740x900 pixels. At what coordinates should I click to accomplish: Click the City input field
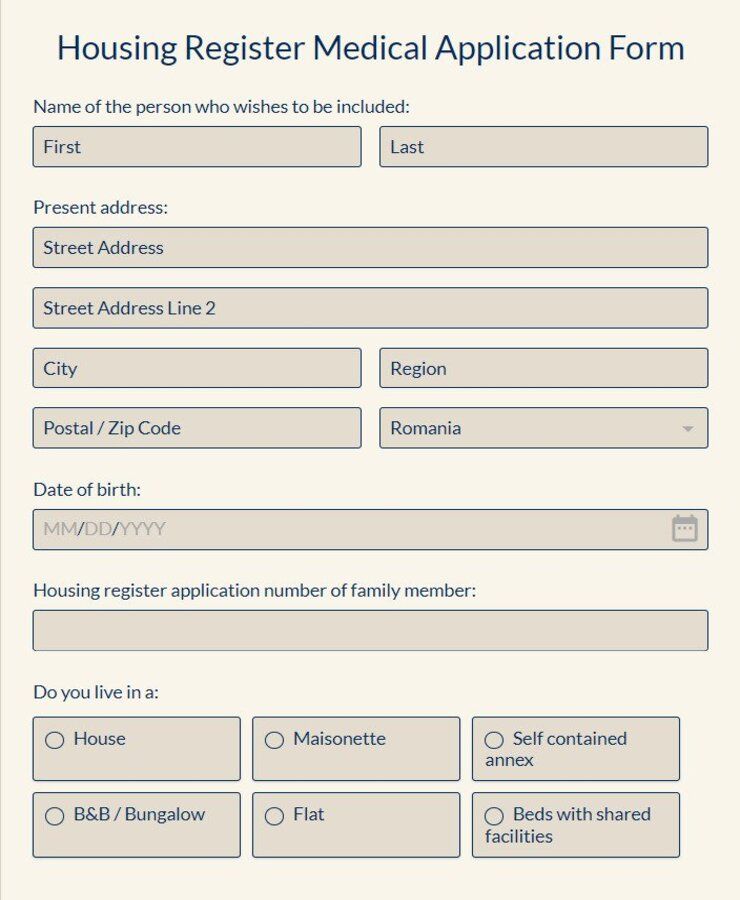[196, 368]
